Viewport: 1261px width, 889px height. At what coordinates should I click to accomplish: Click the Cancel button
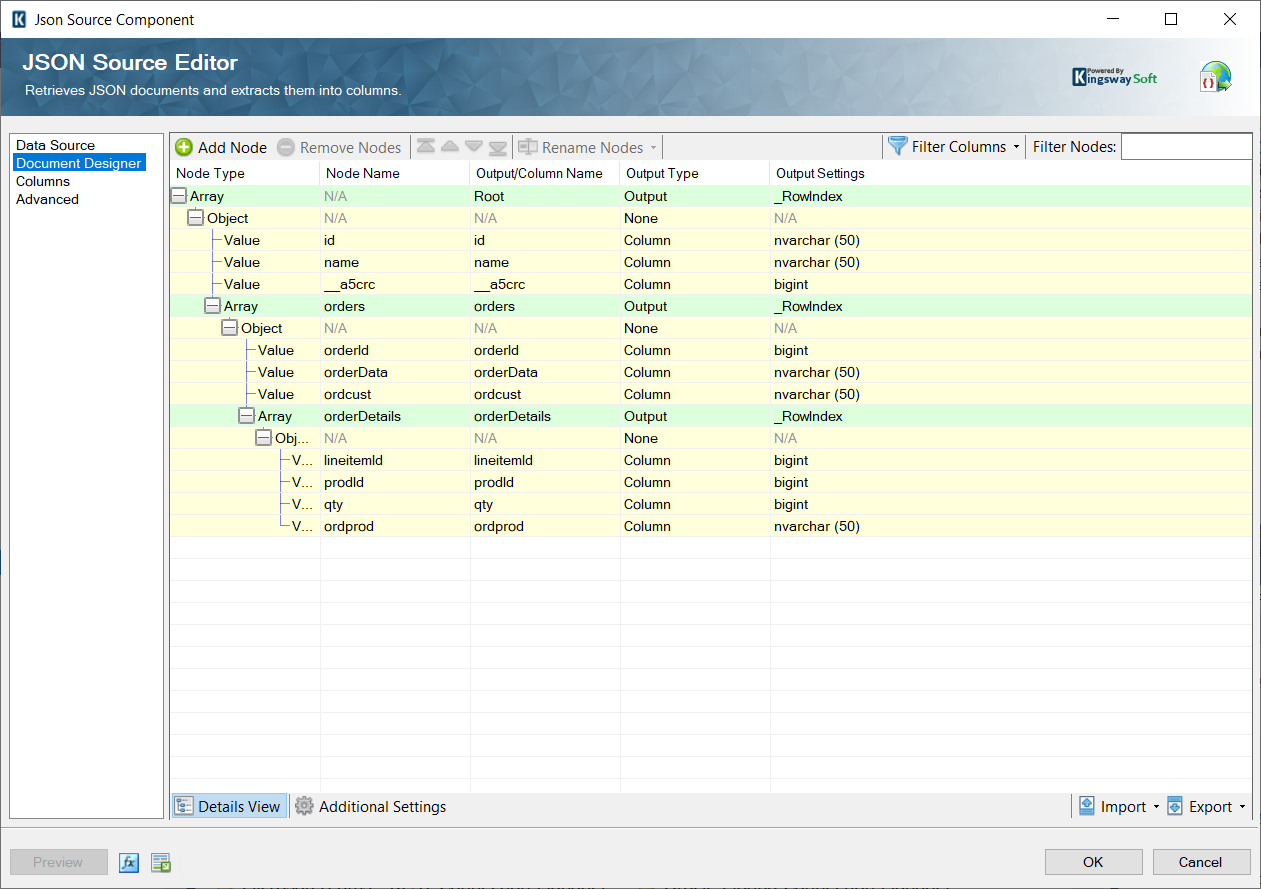pos(1201,862)
